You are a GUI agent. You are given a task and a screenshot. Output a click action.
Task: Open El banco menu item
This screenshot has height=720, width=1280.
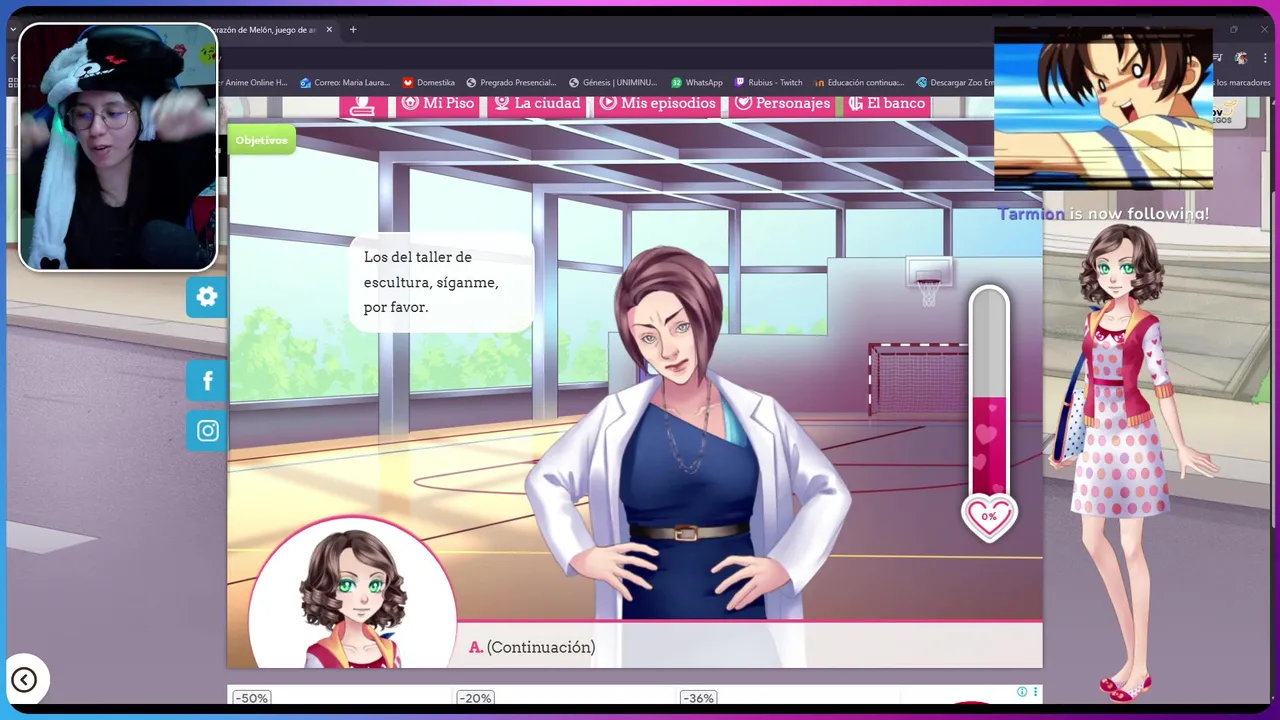[x=887, y=104]
